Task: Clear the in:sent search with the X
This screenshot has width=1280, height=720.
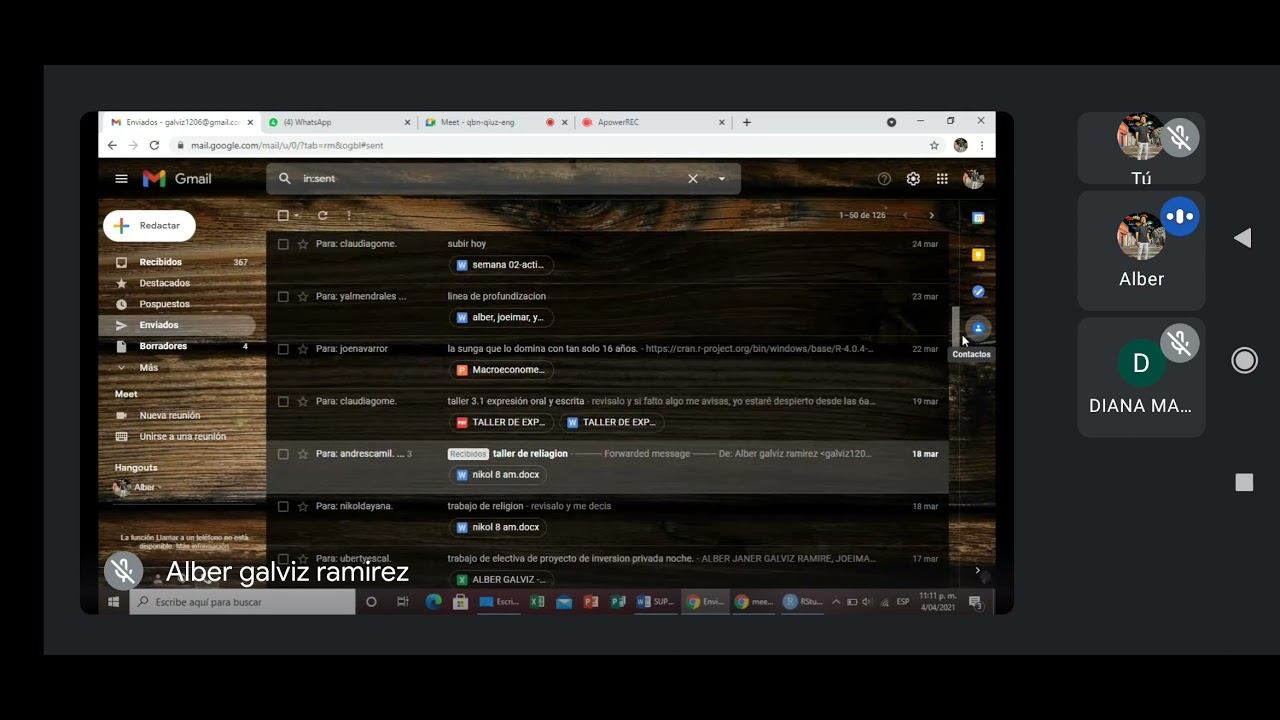Action: coord(692,179)
